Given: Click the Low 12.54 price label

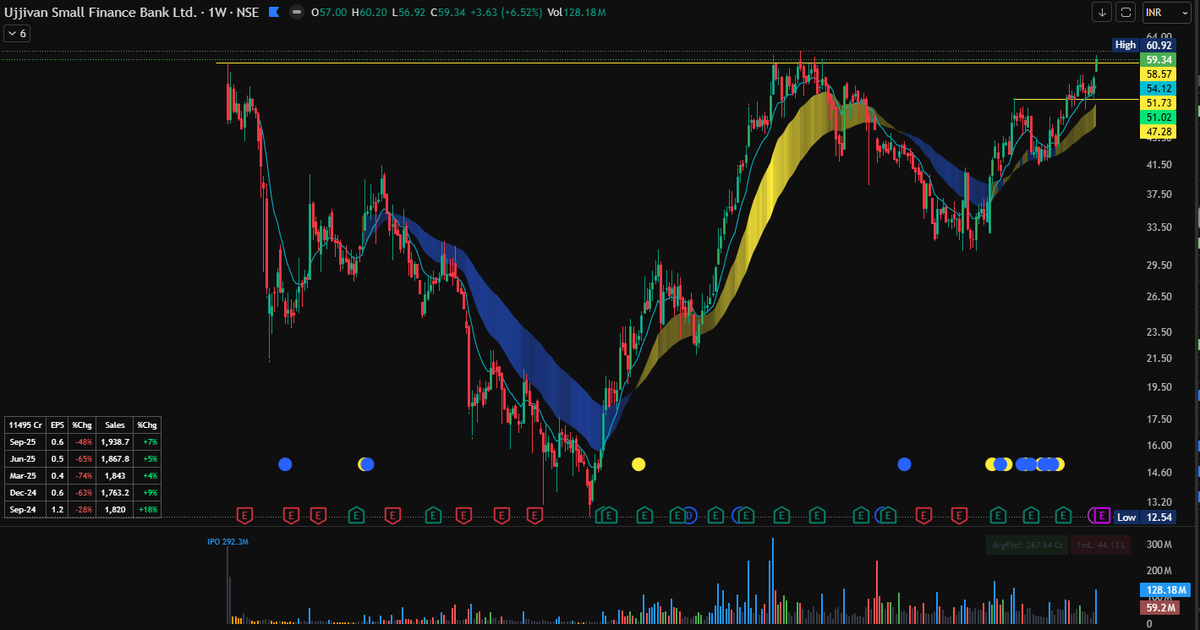Looking at the screenshot, I should click(1144, 517).
